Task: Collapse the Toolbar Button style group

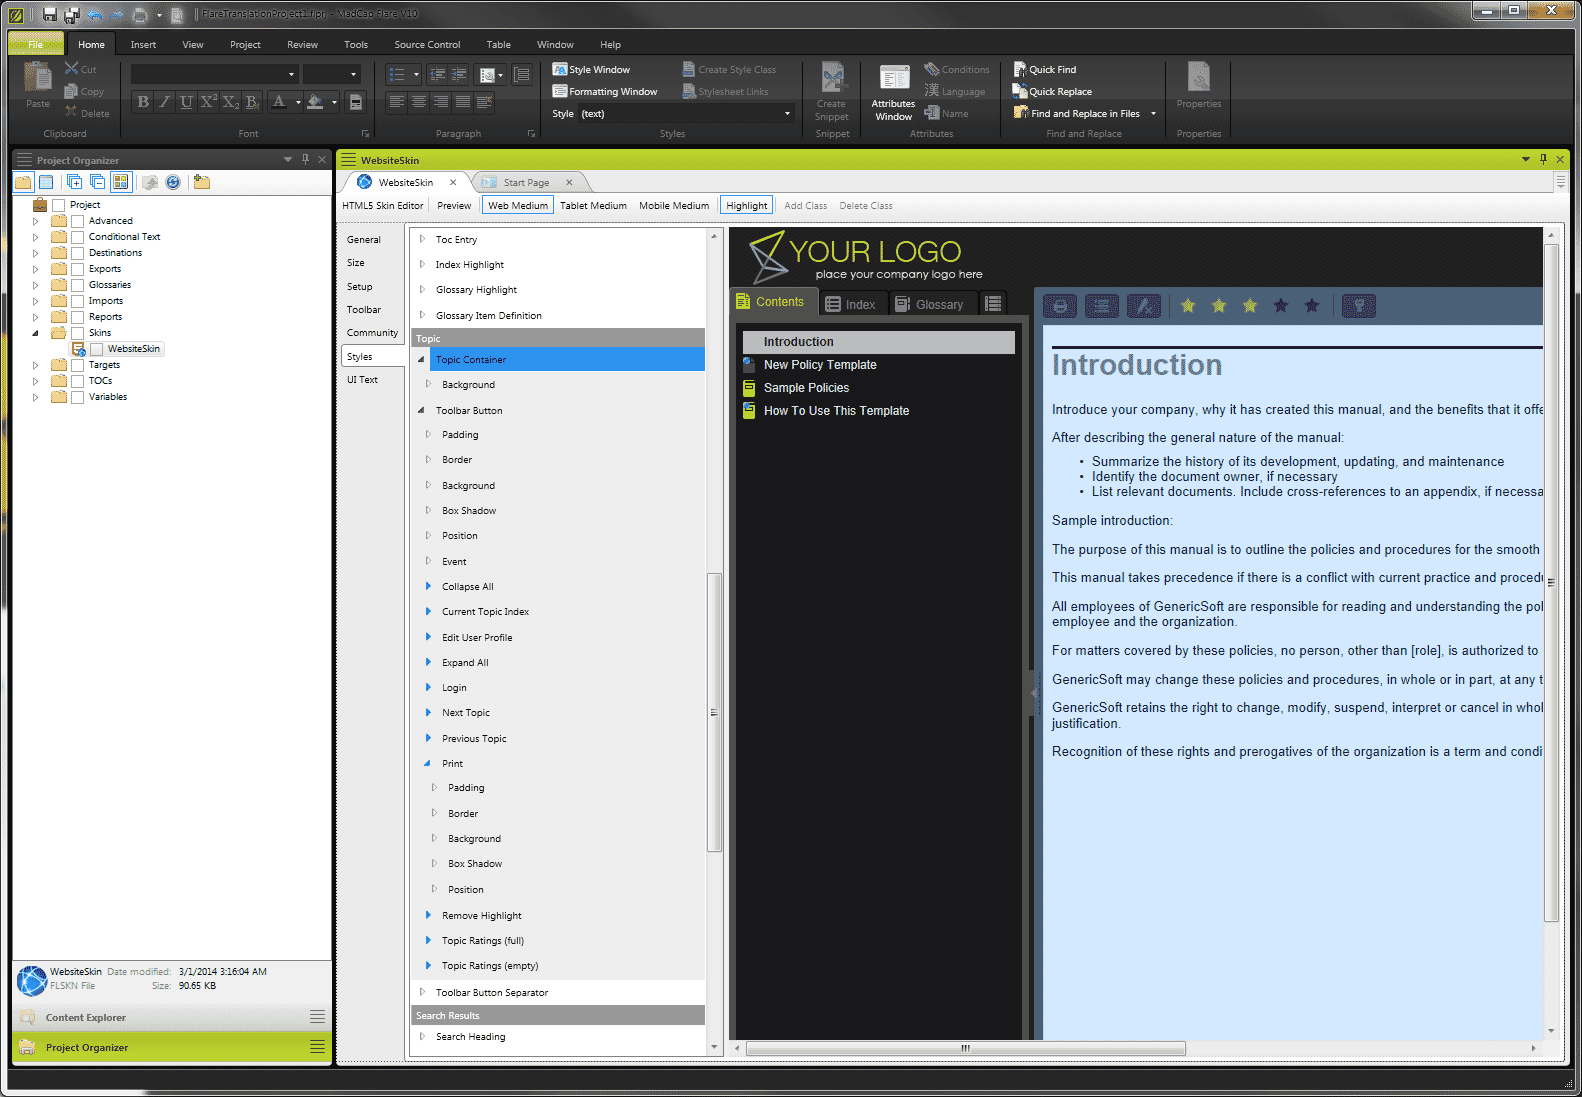Action: click(x=421, y=410)
